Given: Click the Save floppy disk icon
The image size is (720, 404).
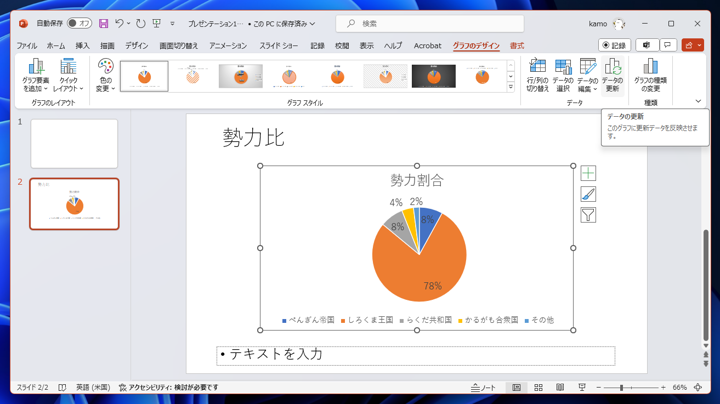Looking at the screenshot, I should [x=104, y=23].
